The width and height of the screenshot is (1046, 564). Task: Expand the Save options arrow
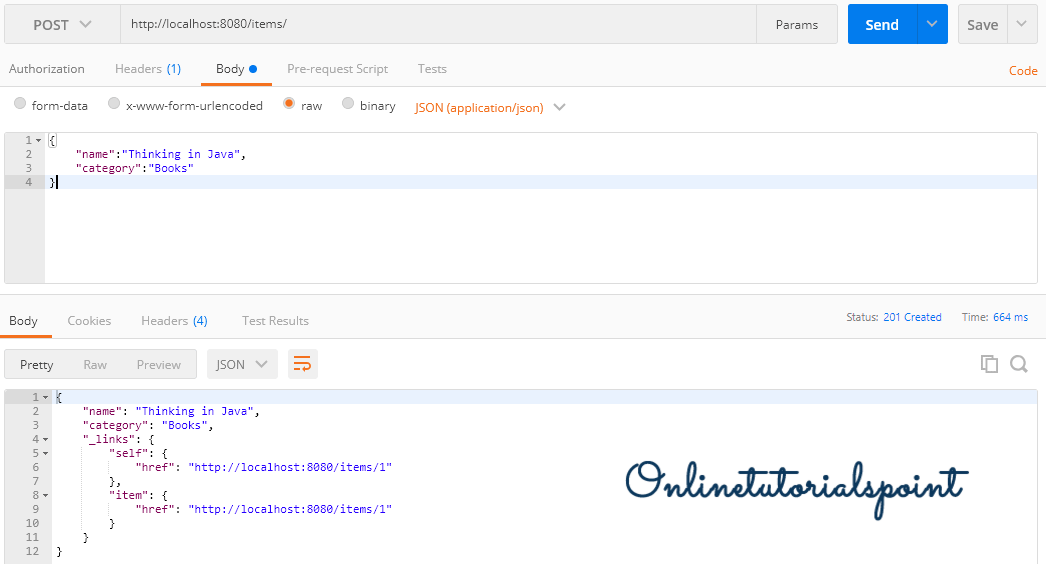coord(1021,24)
